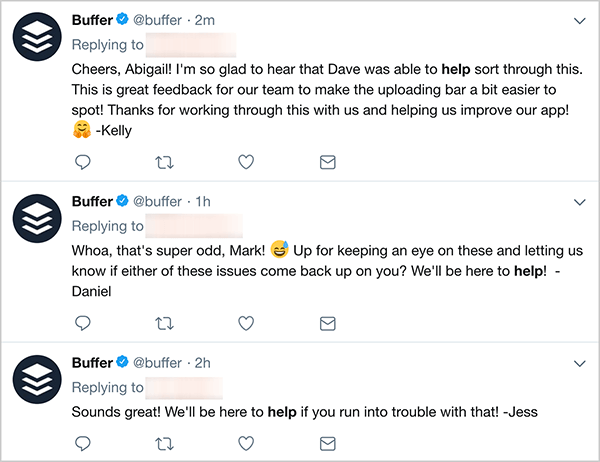This screenshot has height=462, width=600.
Task: Reply to Kelly's tweet with the comment icon
Action: [83, 162]
